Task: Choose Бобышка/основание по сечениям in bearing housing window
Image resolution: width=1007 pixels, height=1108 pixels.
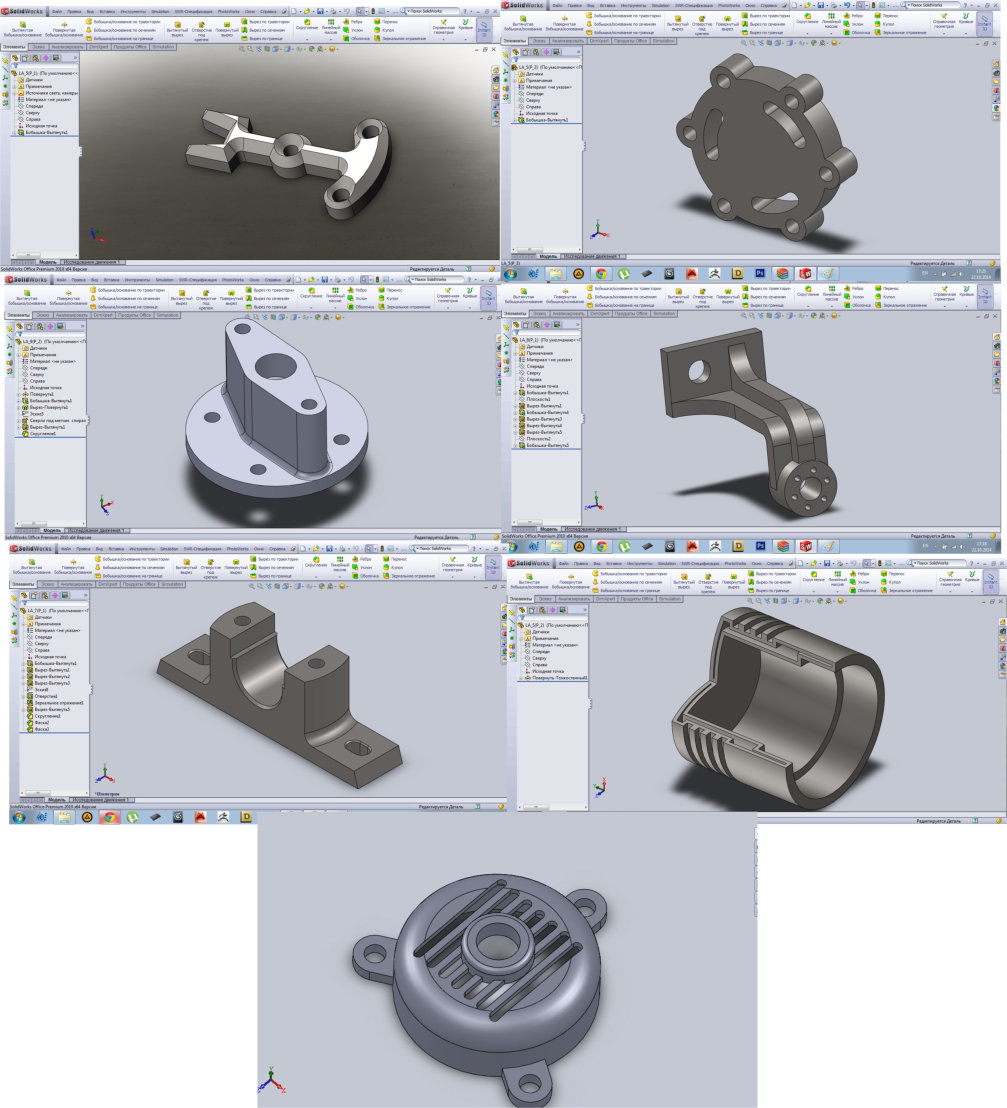Action: (x=129, y=567)
